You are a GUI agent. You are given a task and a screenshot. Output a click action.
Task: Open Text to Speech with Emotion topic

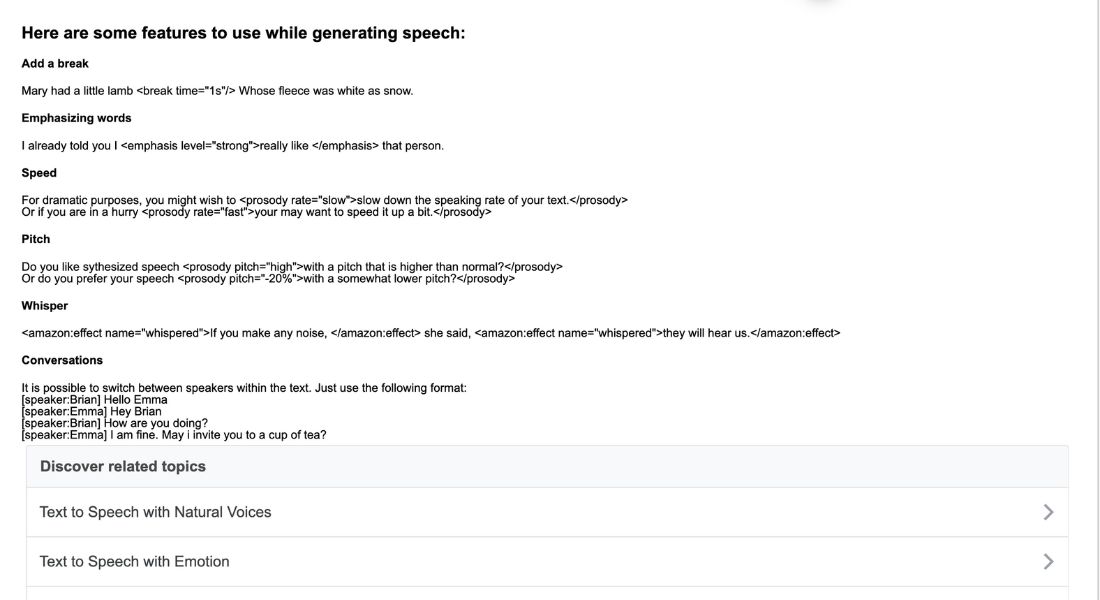point(547,561)
